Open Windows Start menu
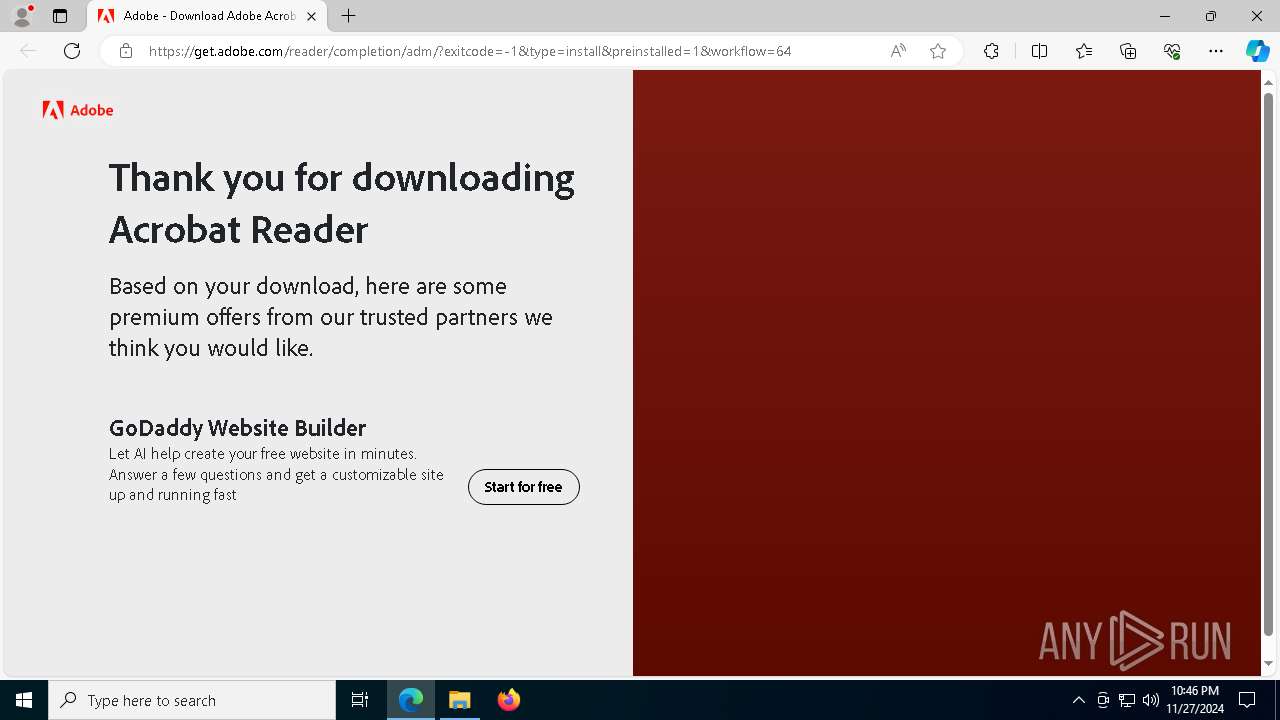The height and width of the screenshot is (720, 1280). click(24, 700)
